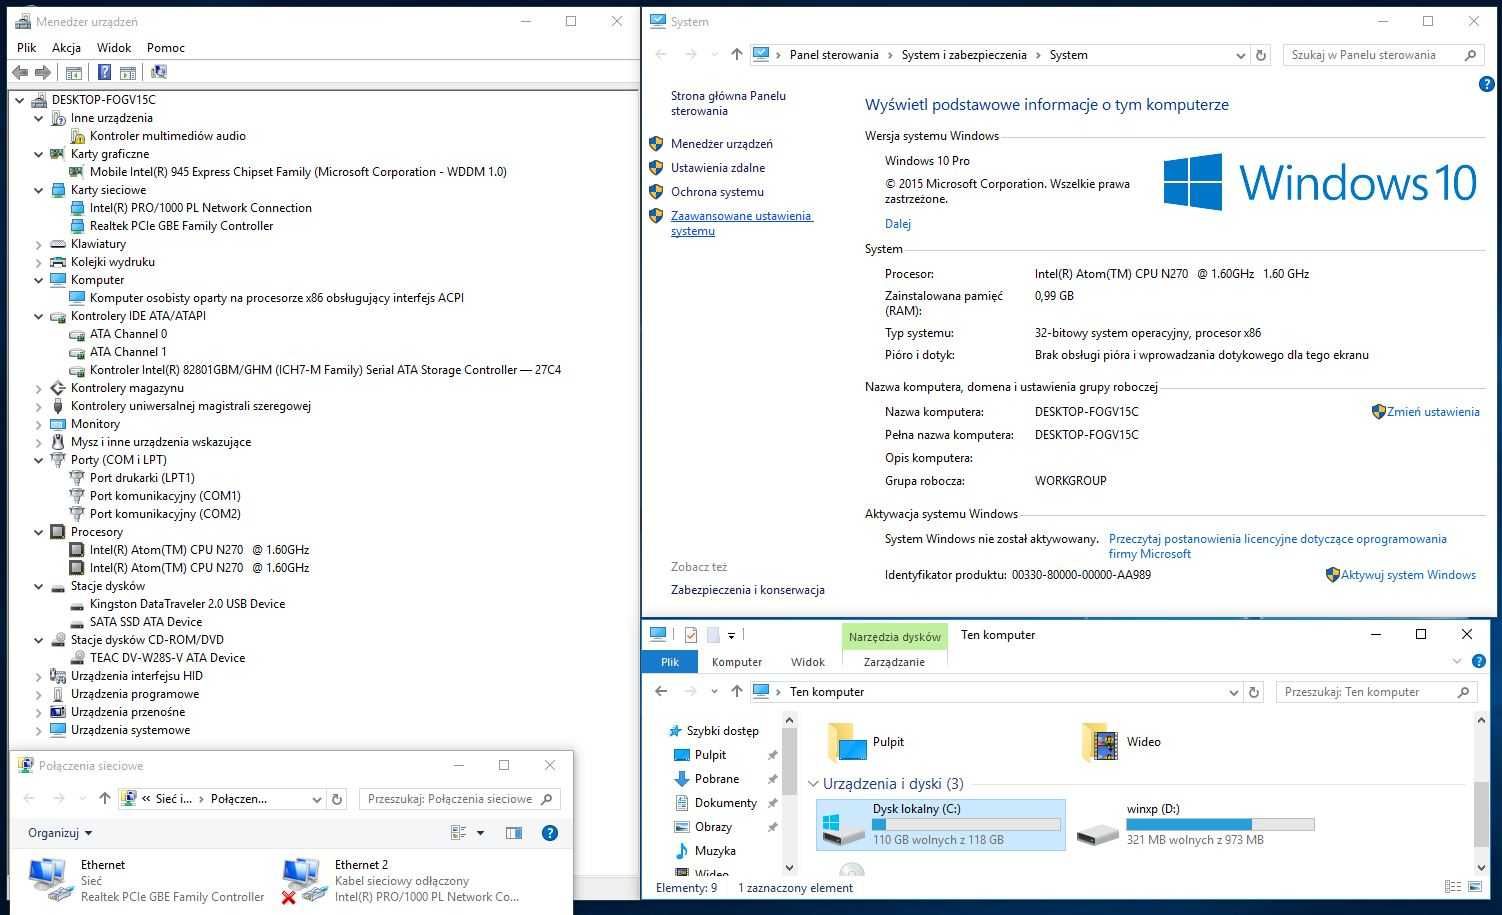Screen dimensions: 1502x915
Task: Open Zabezpieczenia i konserwacja link
Action: 748,590
